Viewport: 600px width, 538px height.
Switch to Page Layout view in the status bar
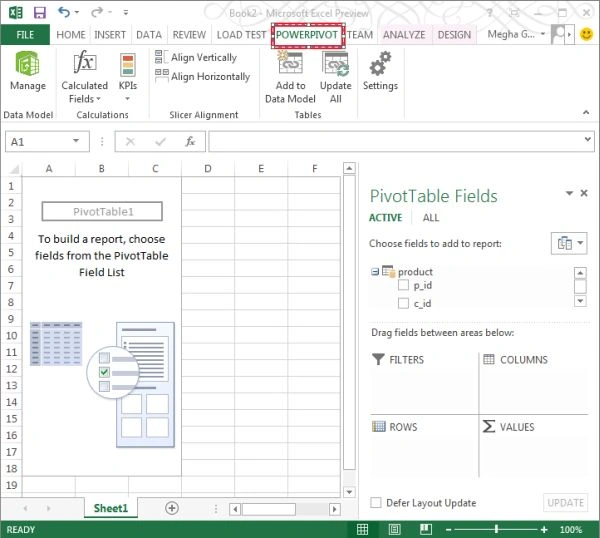(395, 530)
